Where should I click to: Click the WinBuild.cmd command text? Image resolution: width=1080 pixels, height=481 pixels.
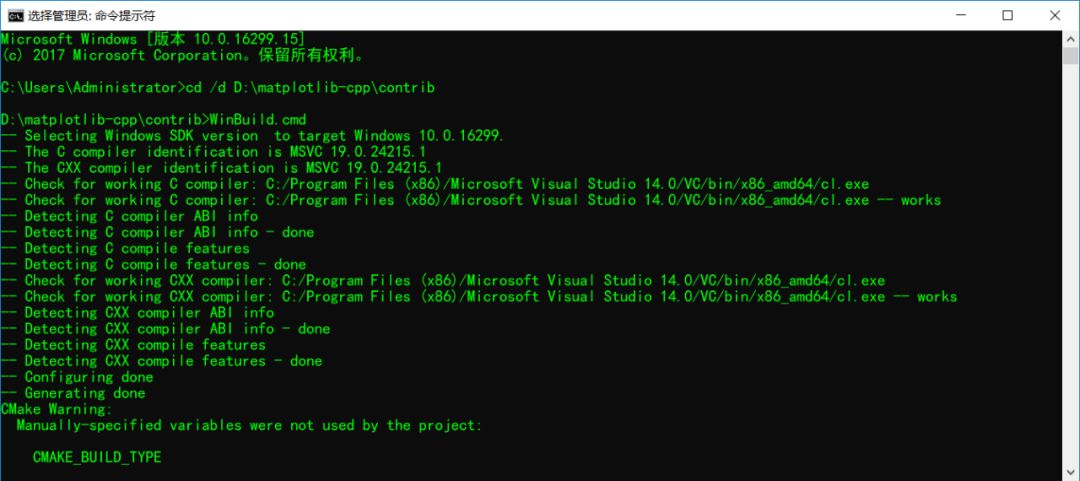coord(258,119)
